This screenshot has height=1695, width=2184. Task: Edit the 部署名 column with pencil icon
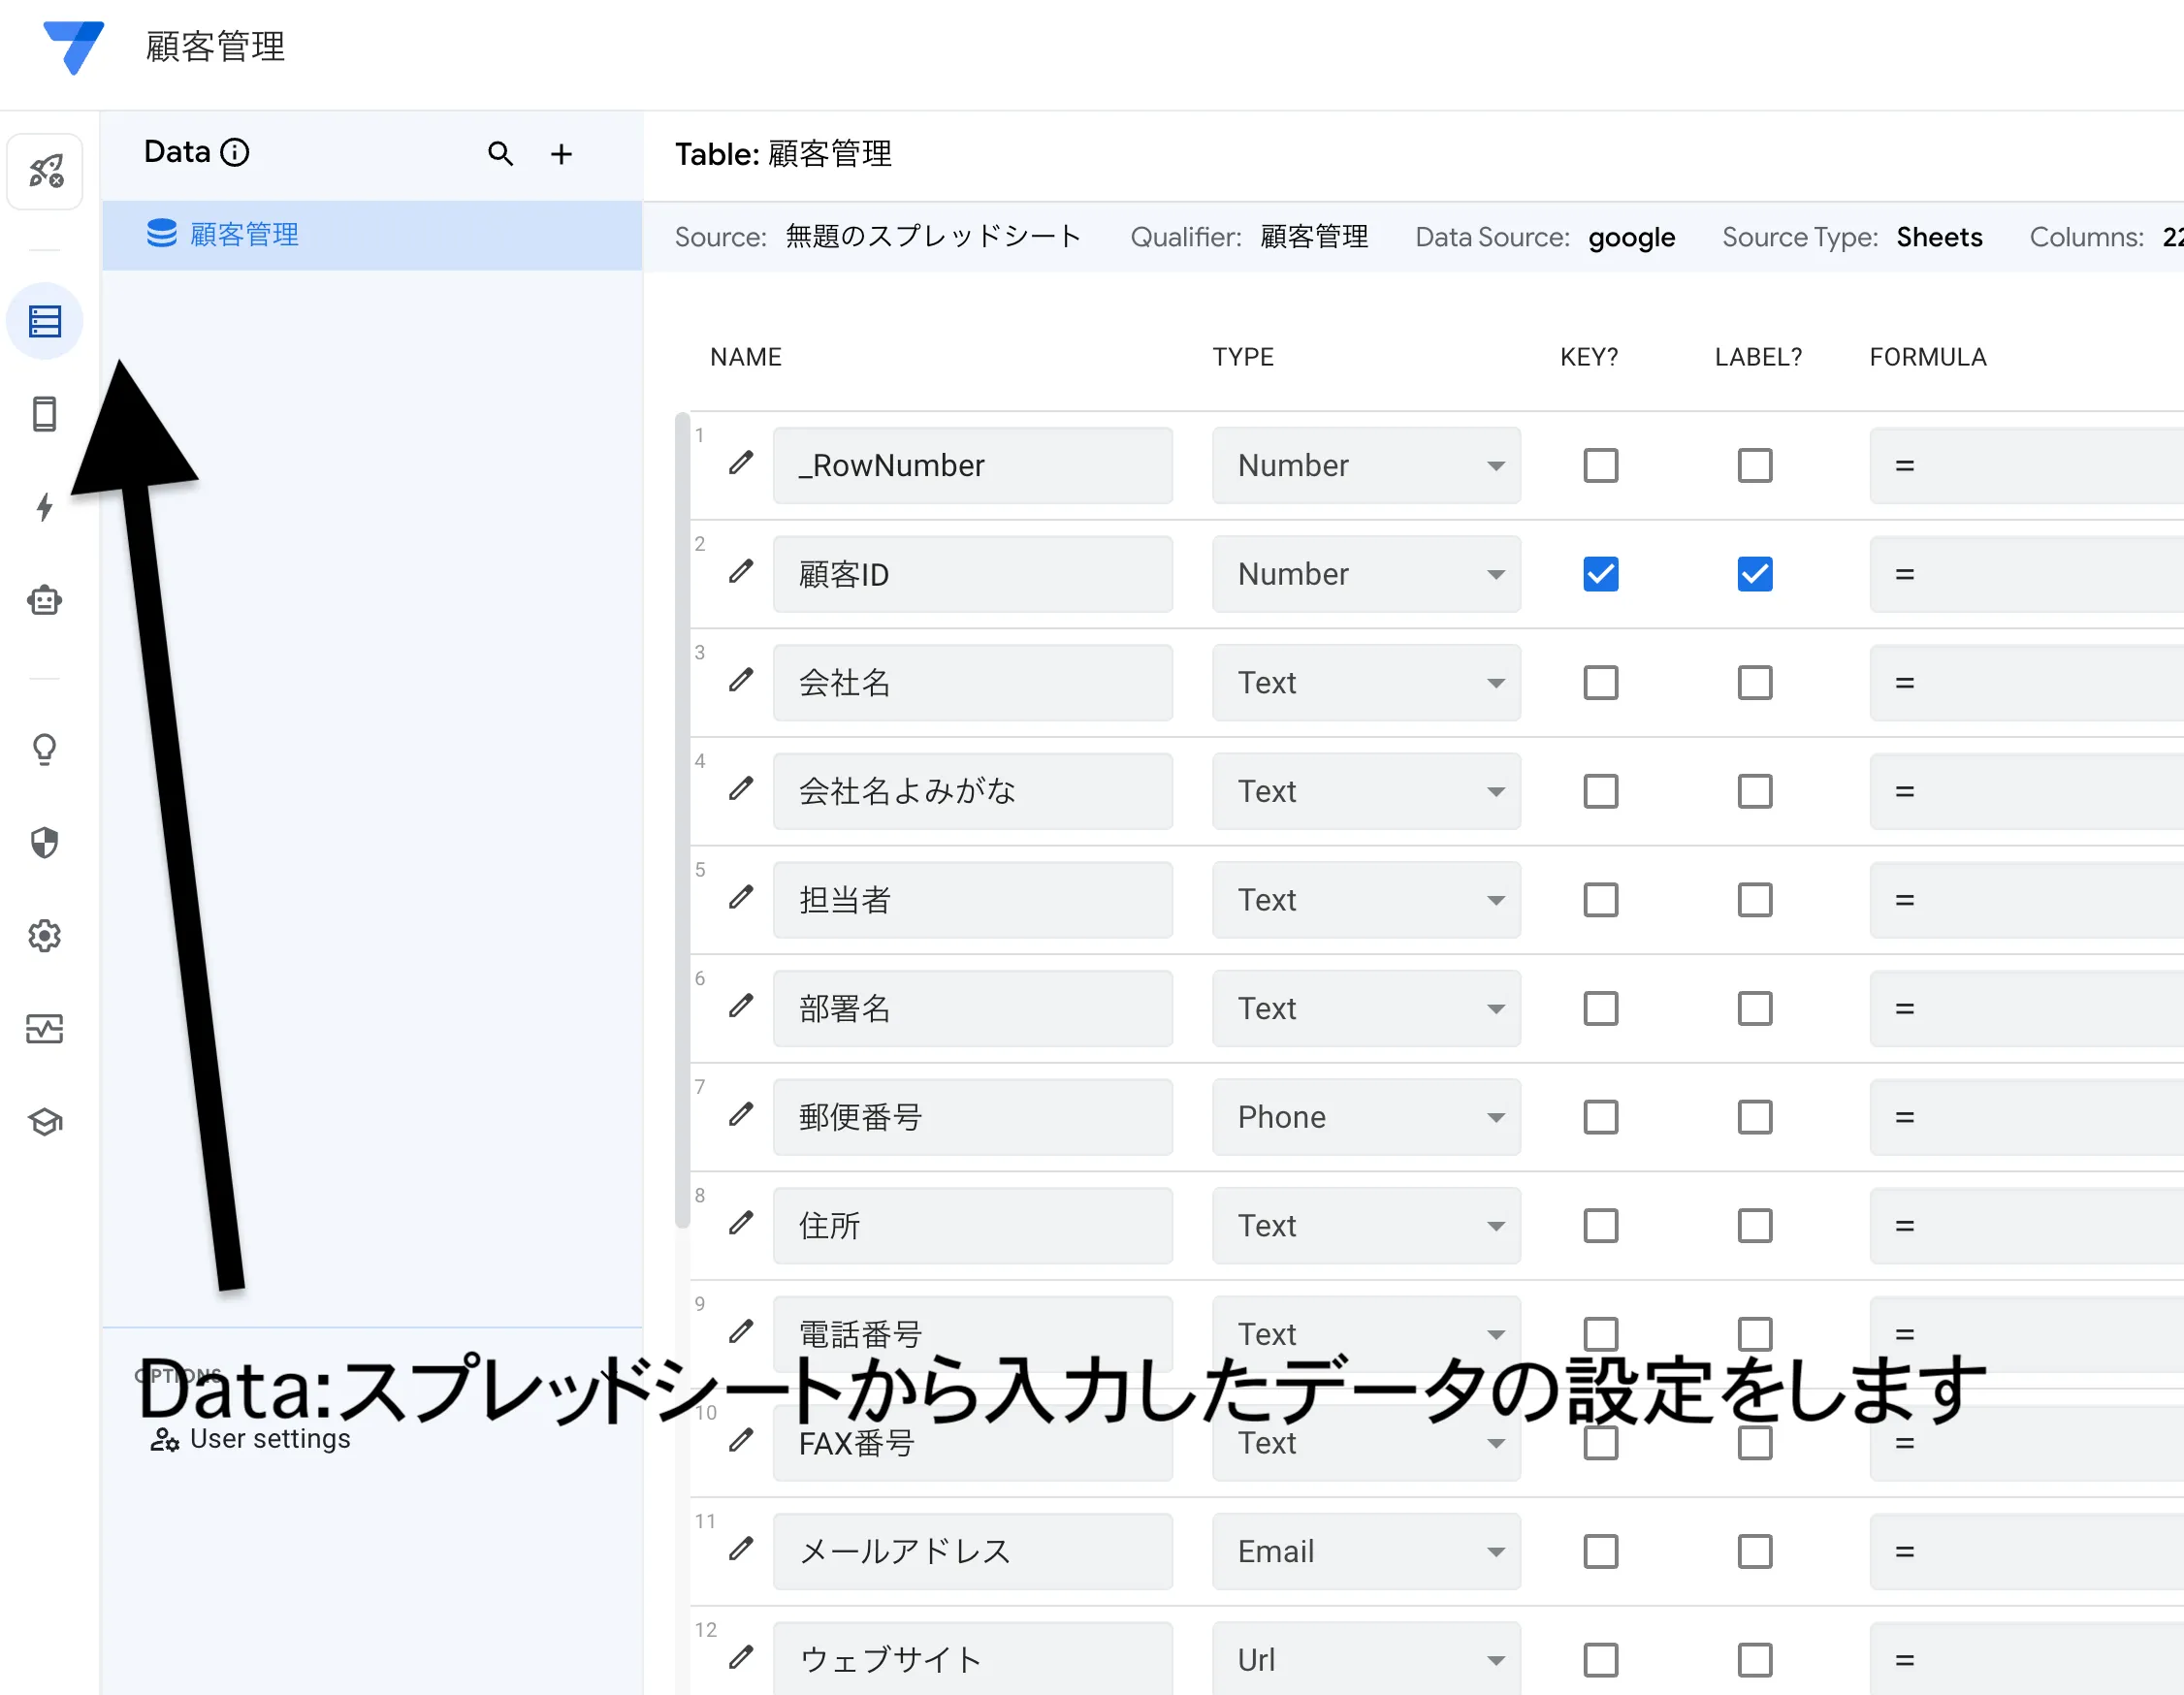click(741, 1006)
